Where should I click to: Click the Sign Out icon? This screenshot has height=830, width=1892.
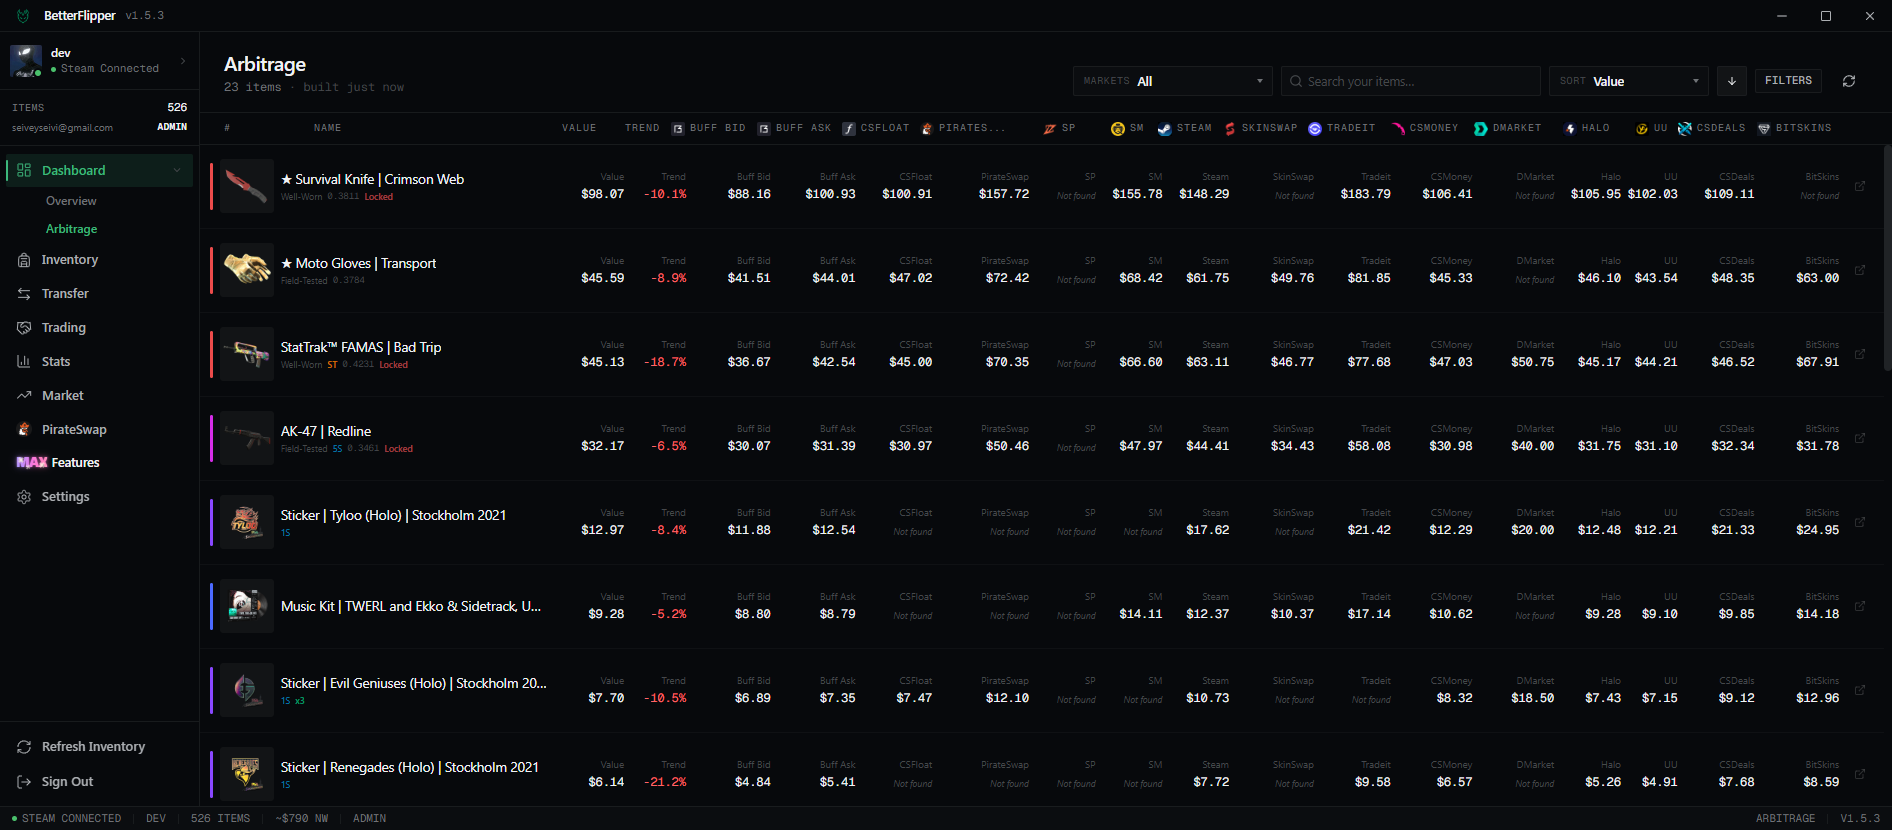24,782
